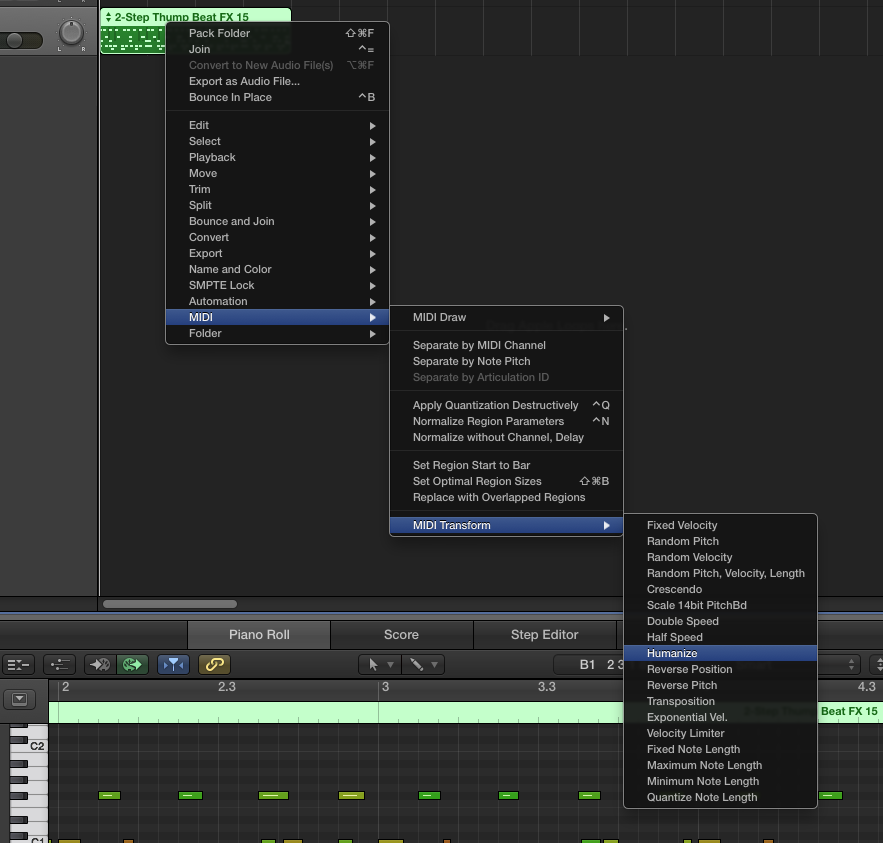Select Reverse Position transform
This screenshot has height=843, width=883.
(720, 670)
